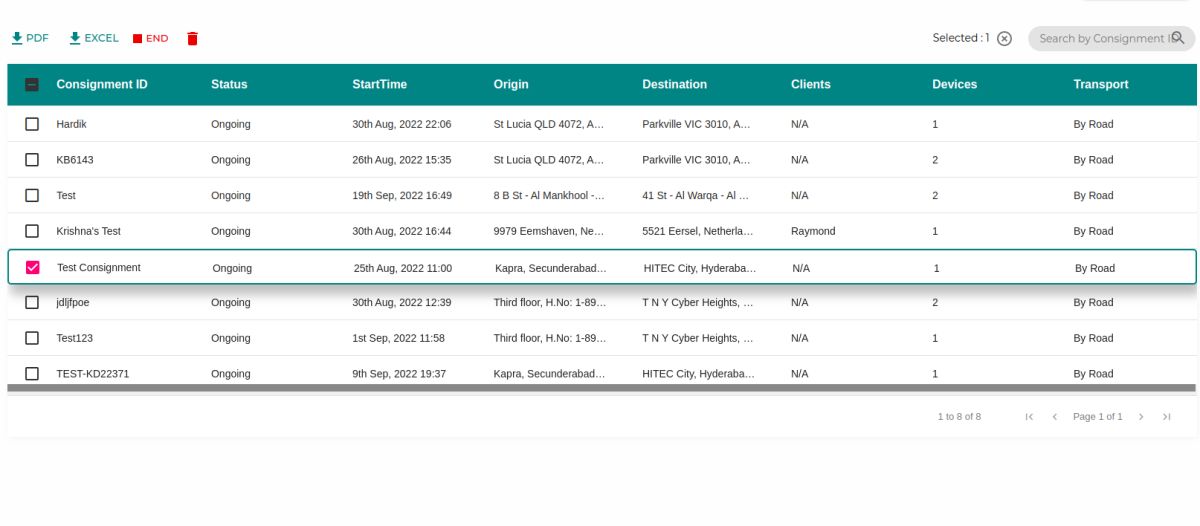Screen dimensions: 1200x526
Task: Click the Test123 consignment ID
Action: (75, 338)
